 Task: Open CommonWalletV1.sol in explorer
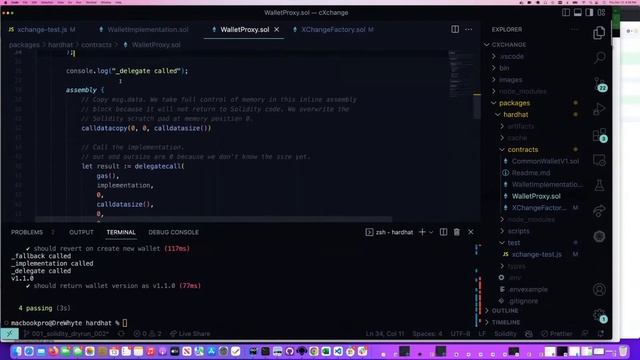pyautogui.click(x=545, y=161)
